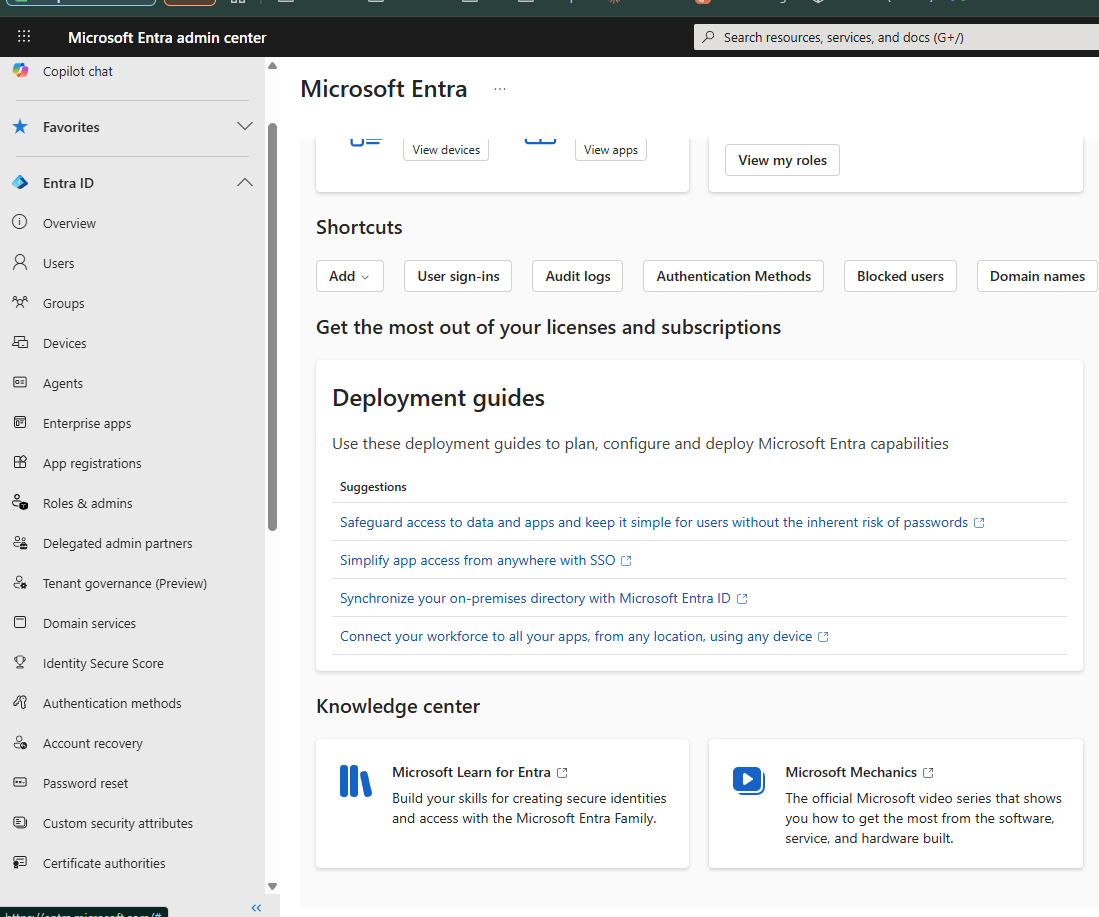1099x917 pixels.
Task: Click the sidebar scroll-down arrow
Action: [273, 886]
